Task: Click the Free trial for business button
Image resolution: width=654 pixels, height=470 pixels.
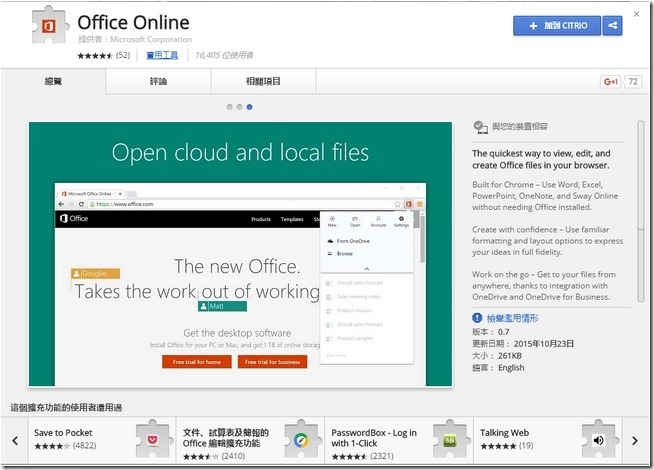Action: pyautogui.click(x=272, y=362)
